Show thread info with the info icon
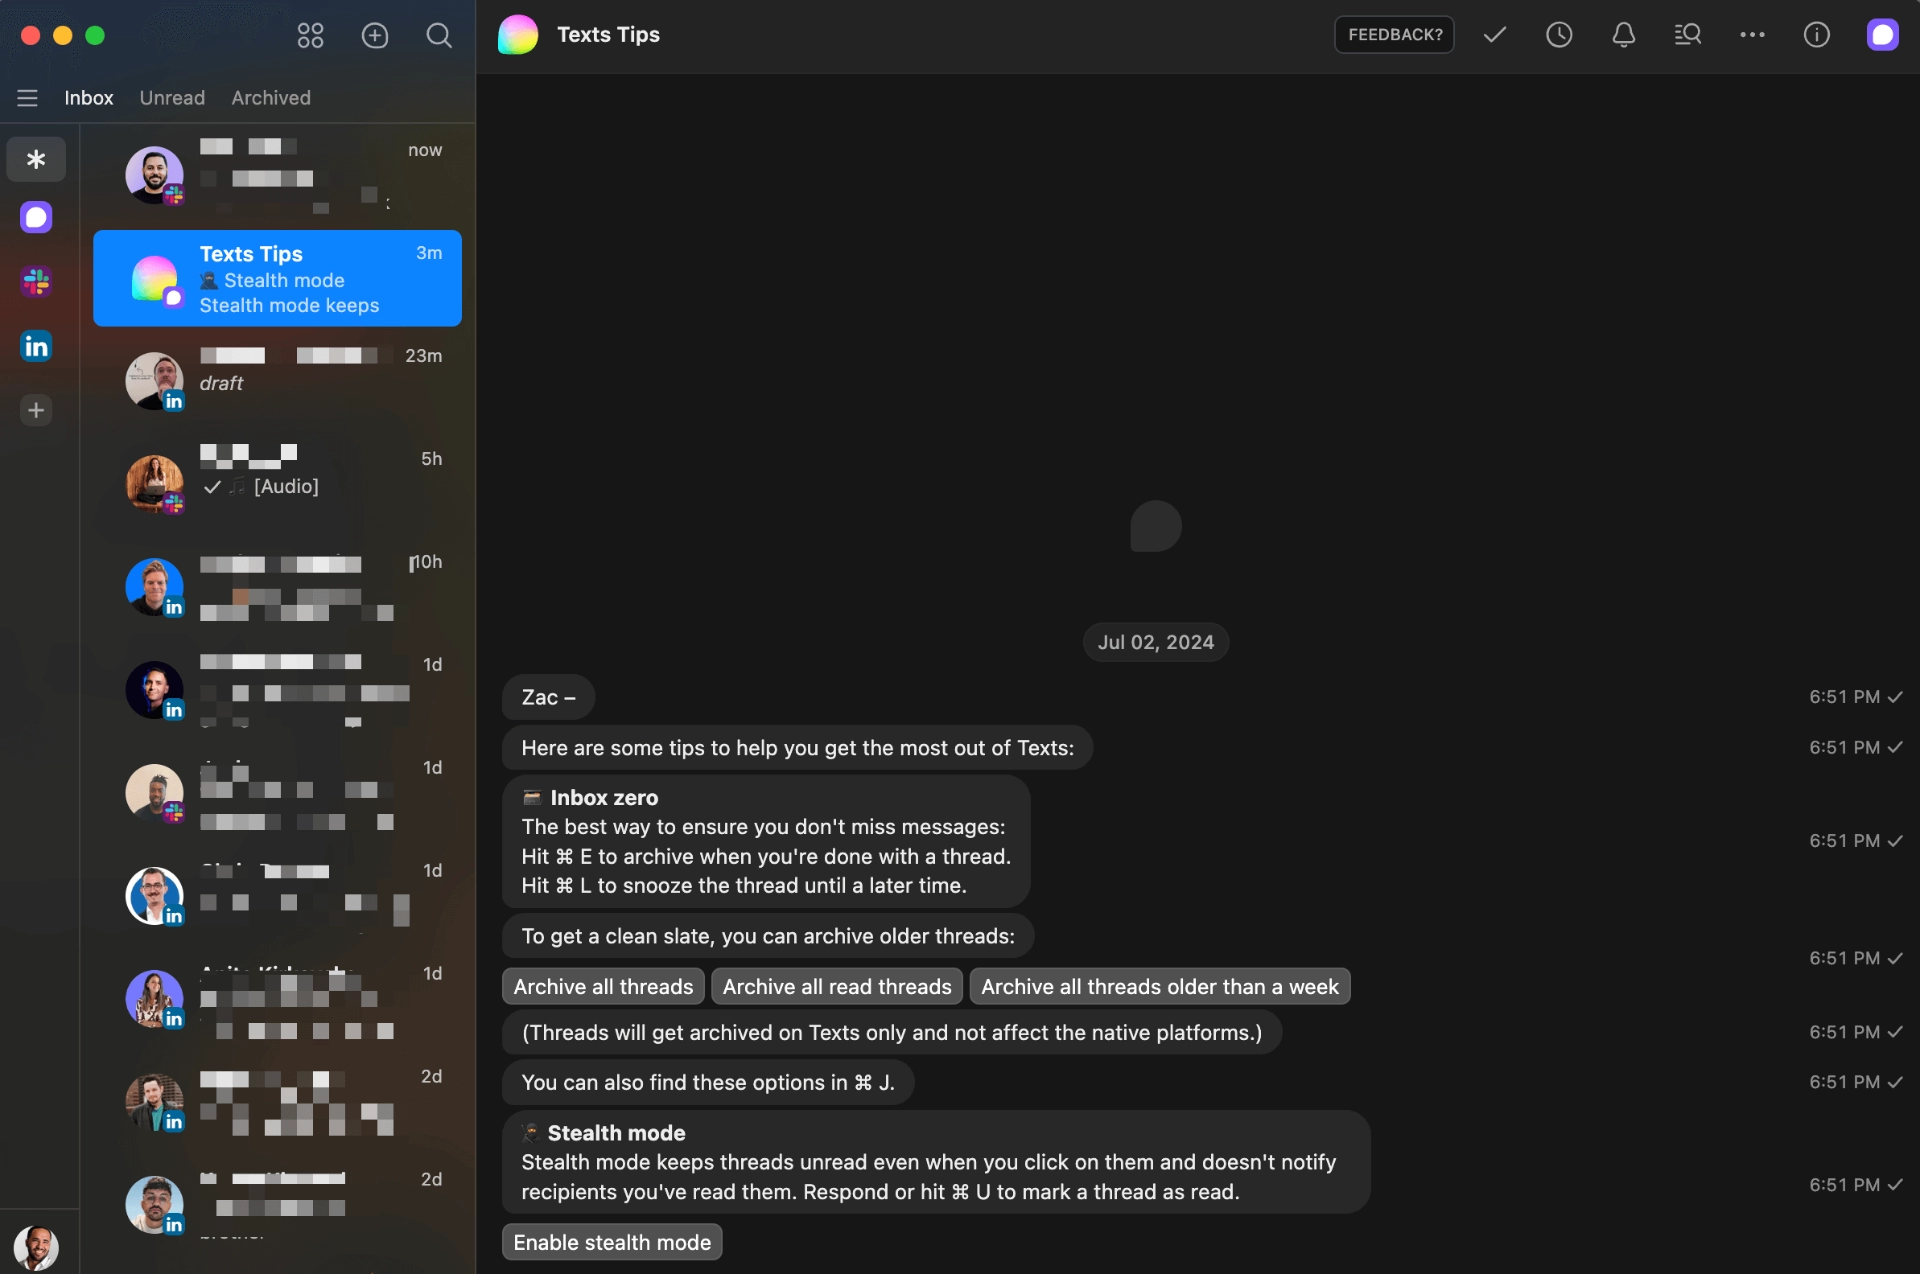 (x=1817, y=35)
